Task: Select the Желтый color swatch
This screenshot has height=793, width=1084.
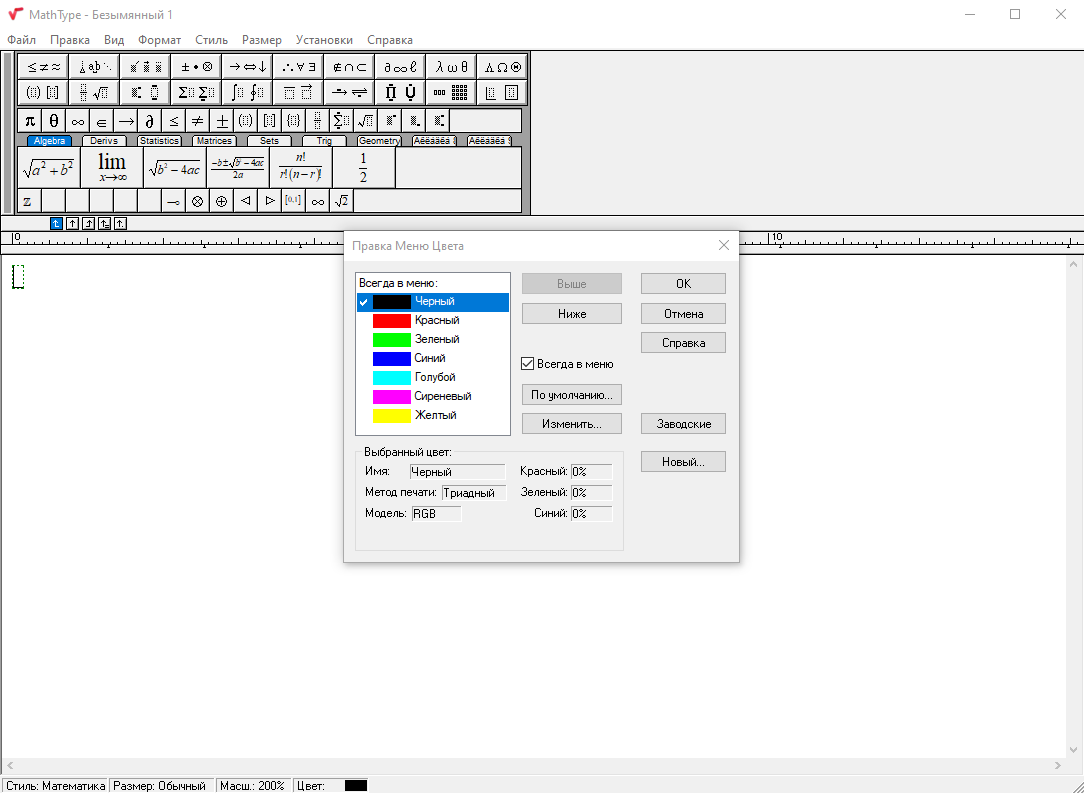Action: (391, 416)
